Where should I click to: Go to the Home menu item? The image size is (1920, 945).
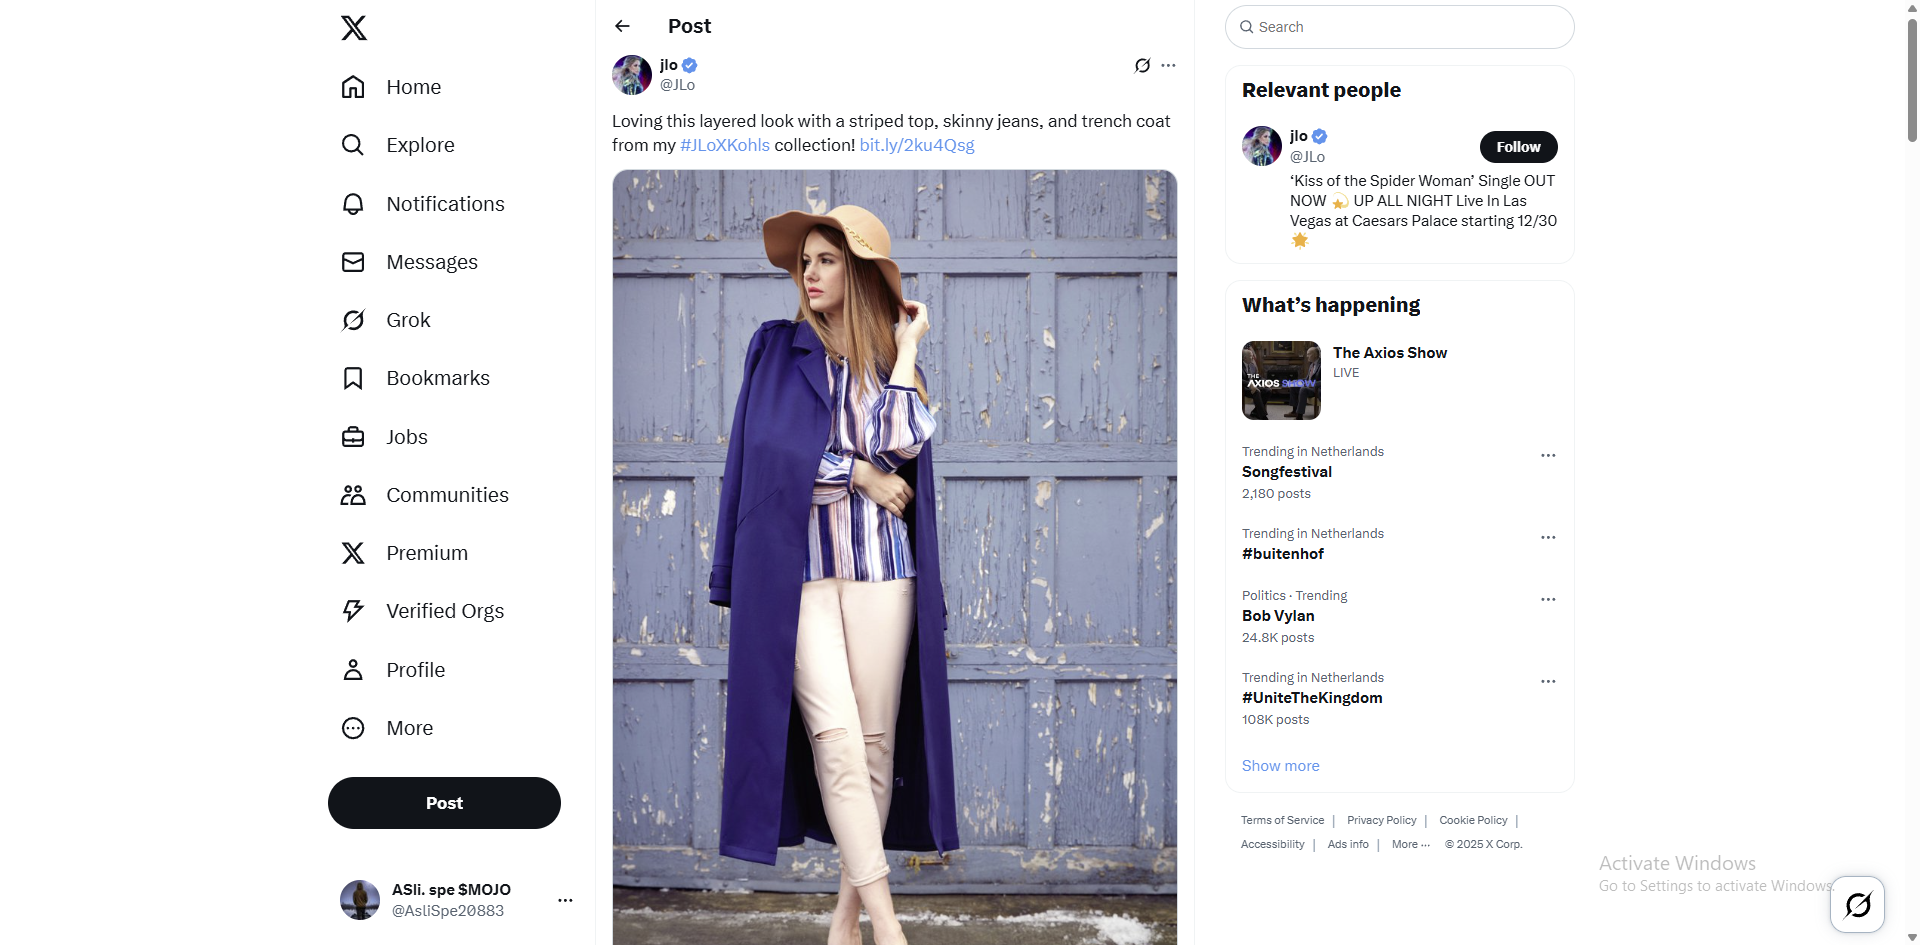click(x=413, y=87)
